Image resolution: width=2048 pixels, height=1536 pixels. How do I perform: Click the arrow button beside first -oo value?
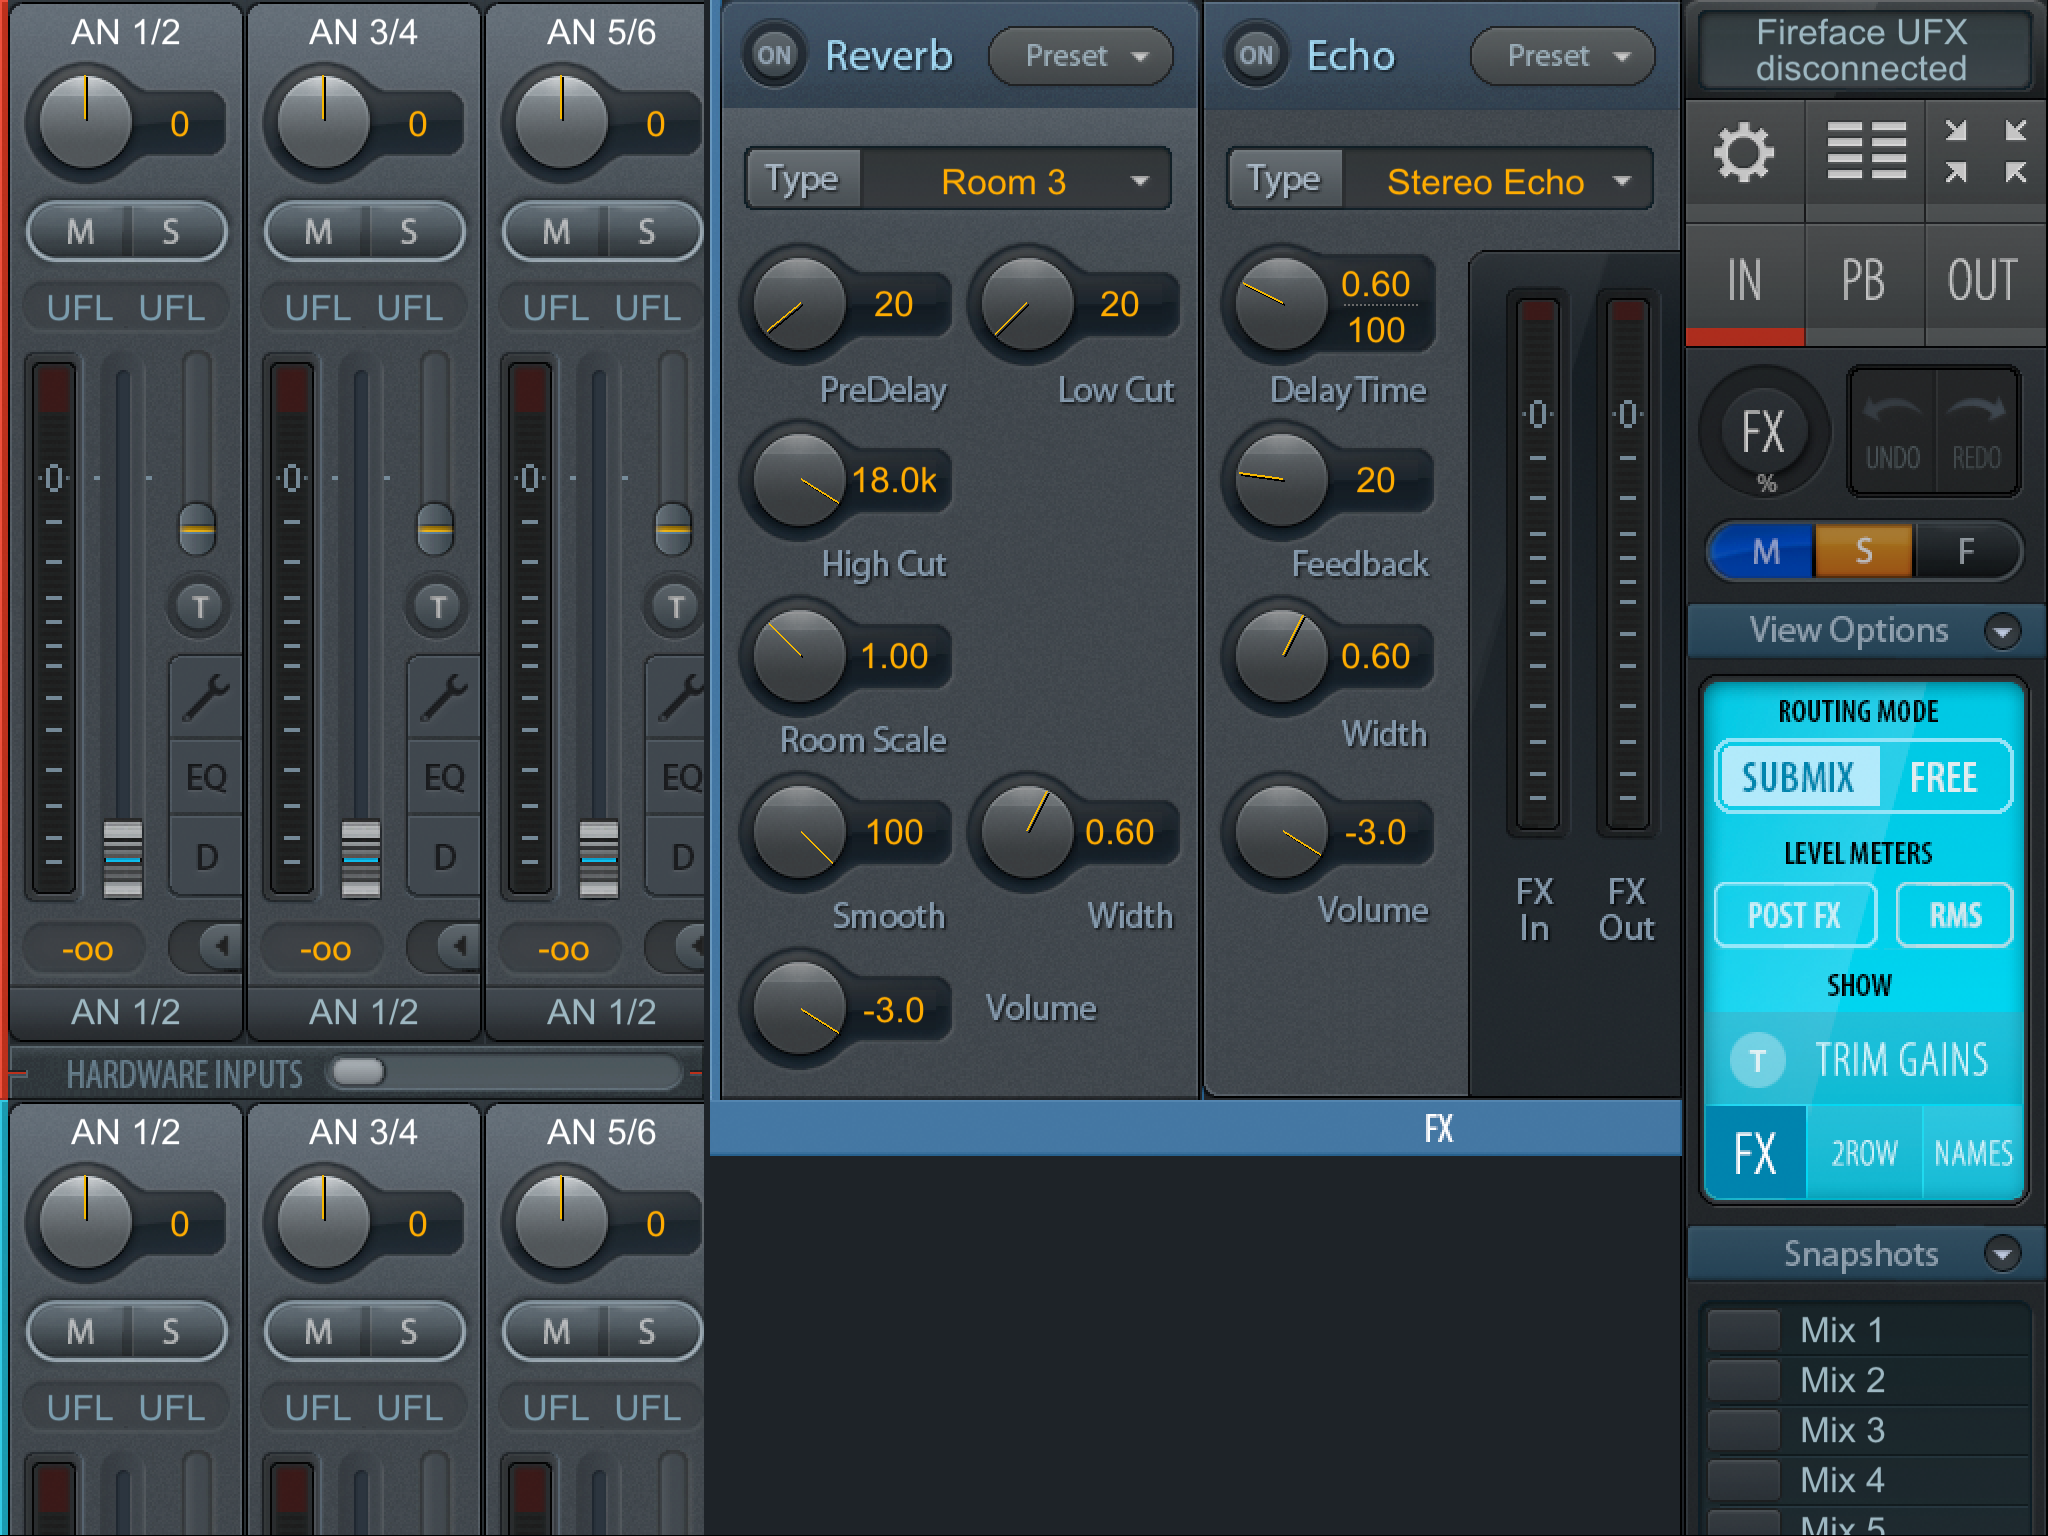(220, 946)
